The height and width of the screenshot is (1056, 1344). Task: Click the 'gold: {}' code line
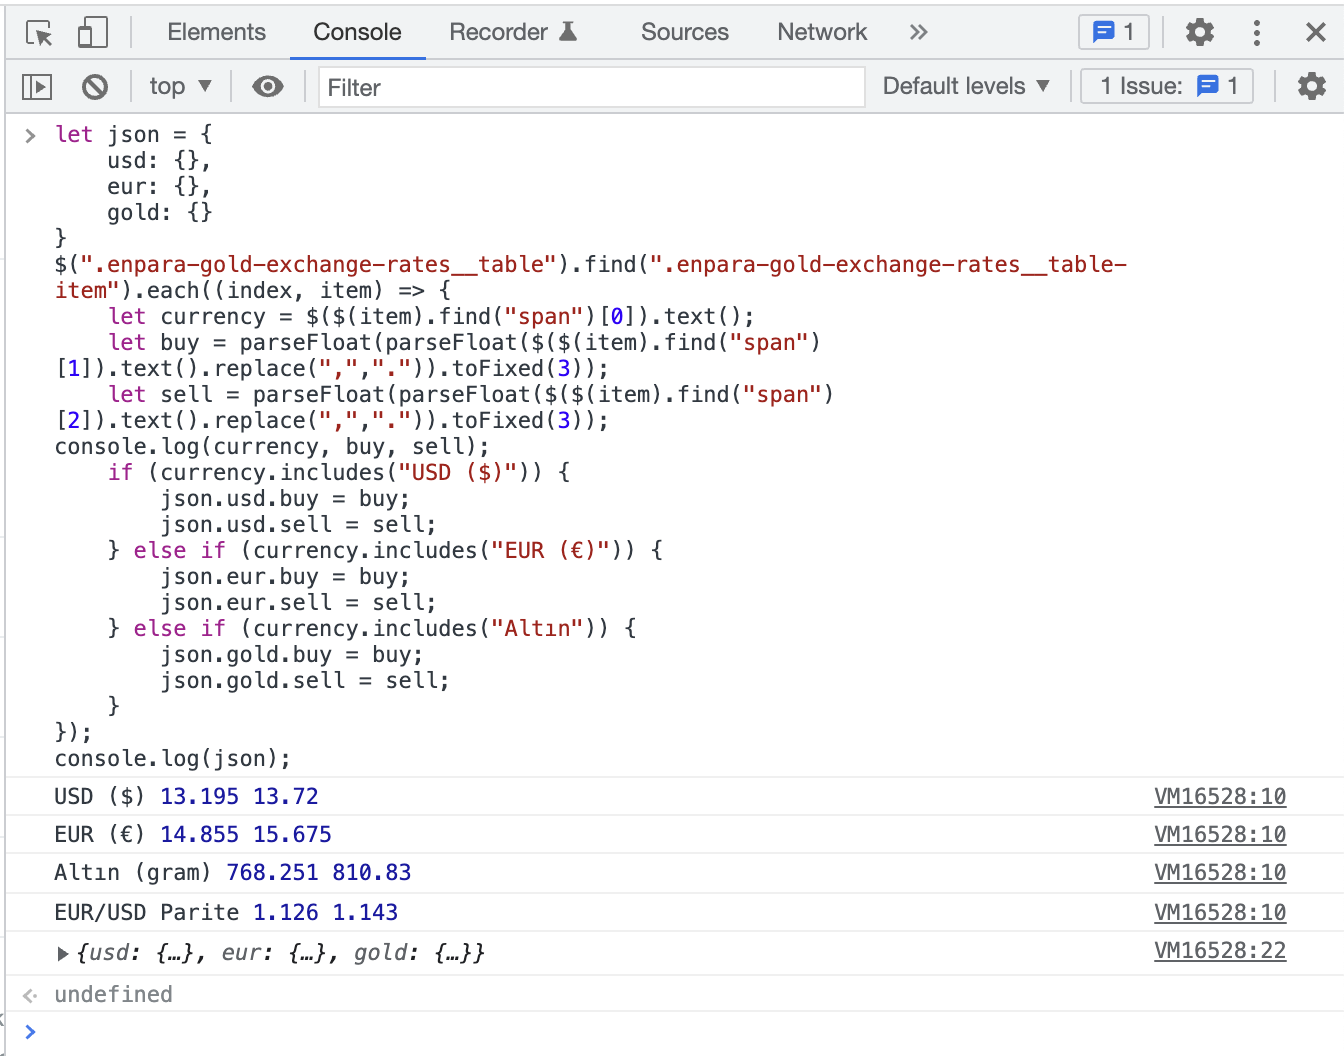(160, 212)
